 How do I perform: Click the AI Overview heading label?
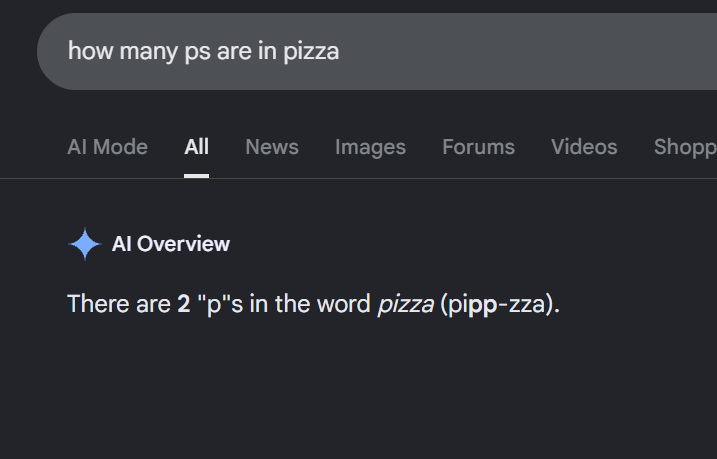(x=171, y=244)
